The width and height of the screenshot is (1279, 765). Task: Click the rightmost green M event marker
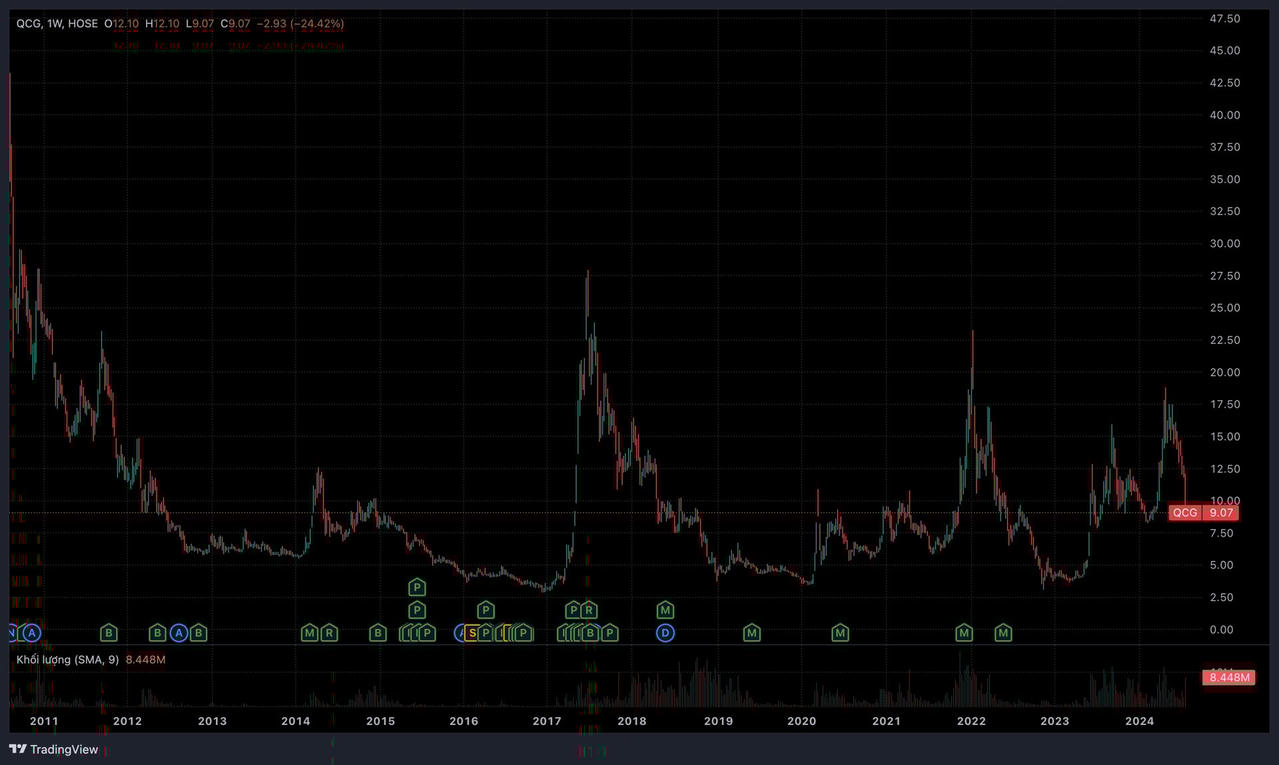(1003, 633)
